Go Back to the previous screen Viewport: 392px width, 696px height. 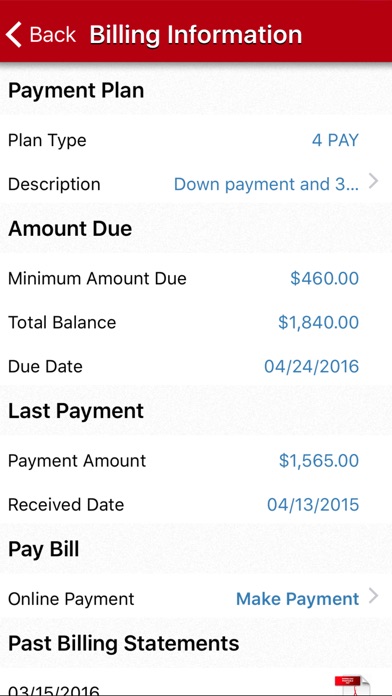click(x=41, y=35)
